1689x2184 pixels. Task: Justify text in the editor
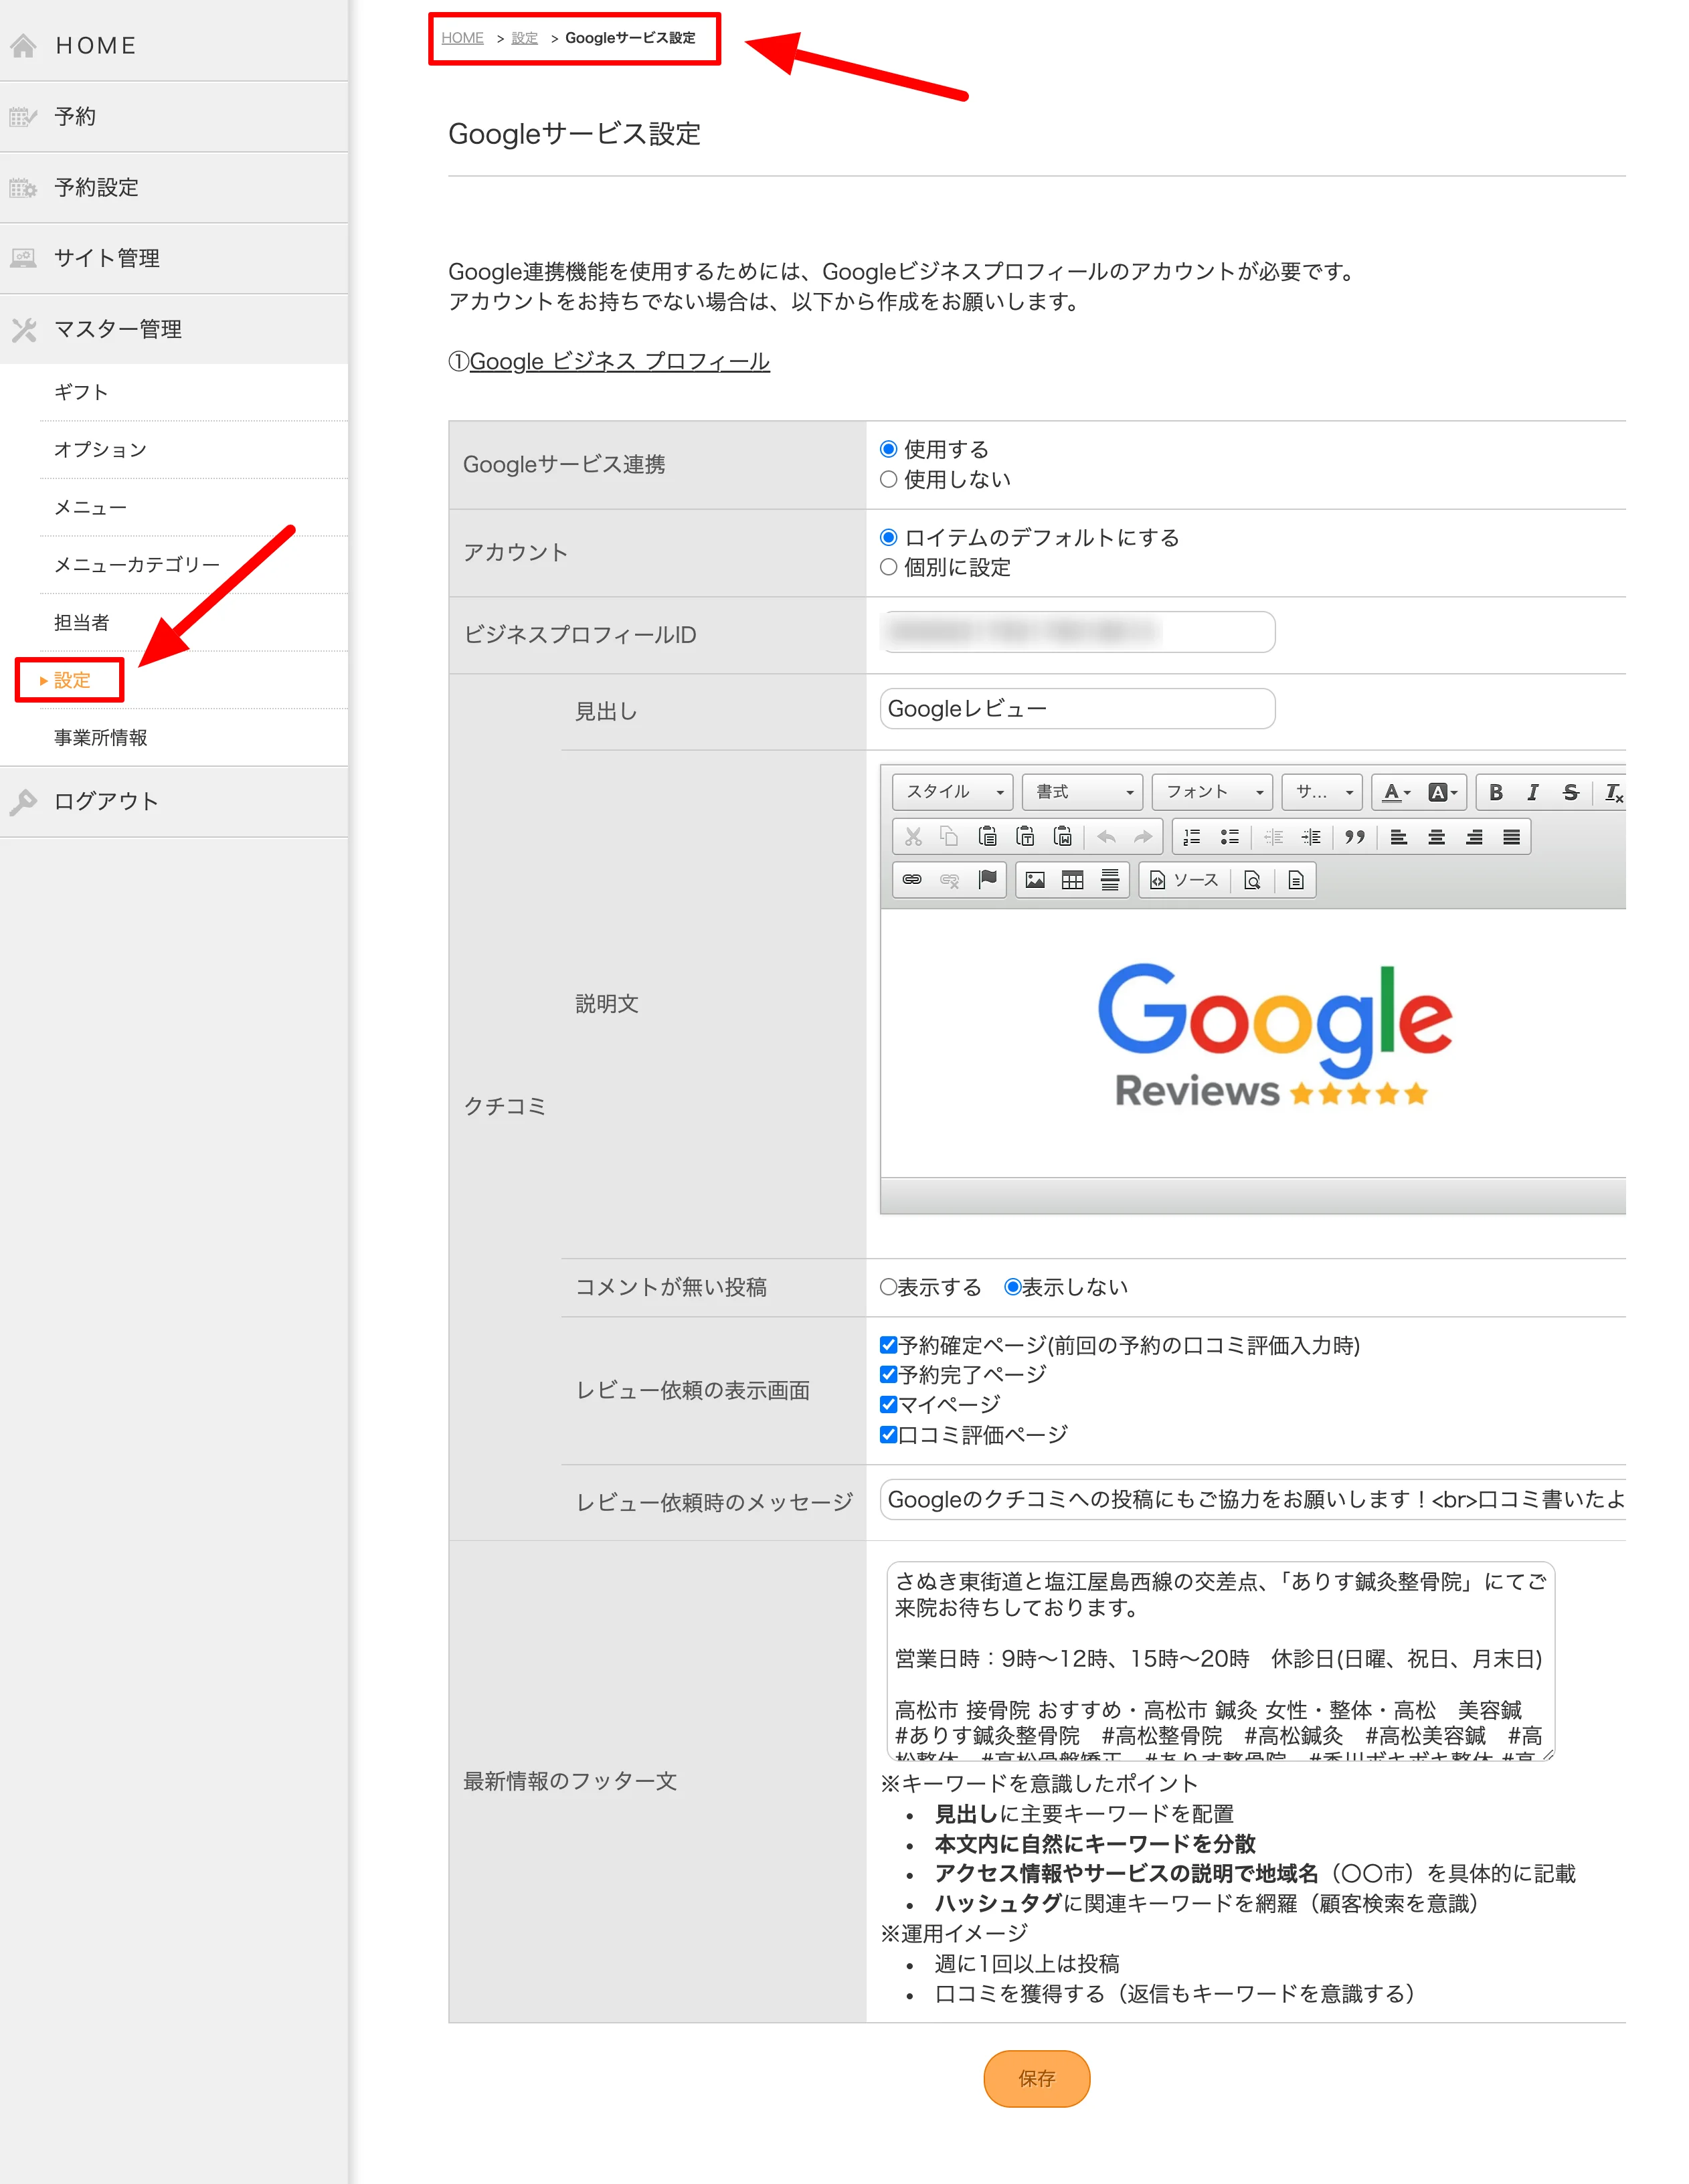click(1511, 836)
